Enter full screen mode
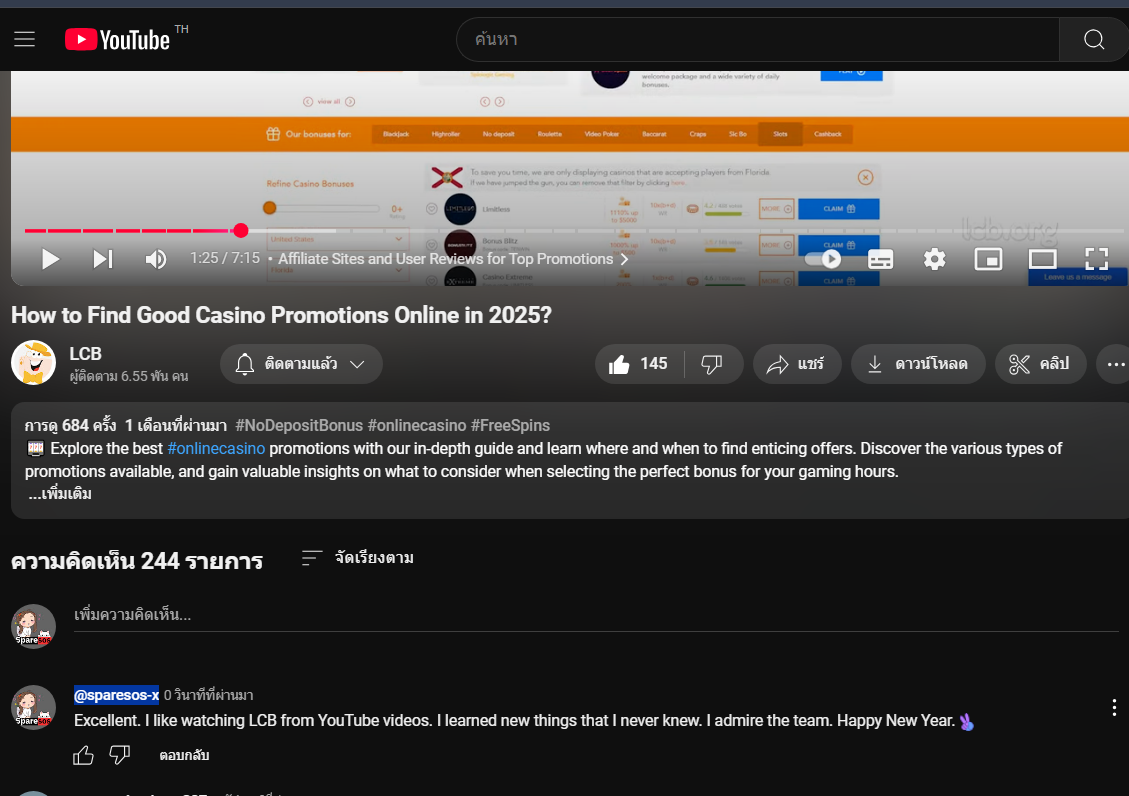 tap(1096, 259)
